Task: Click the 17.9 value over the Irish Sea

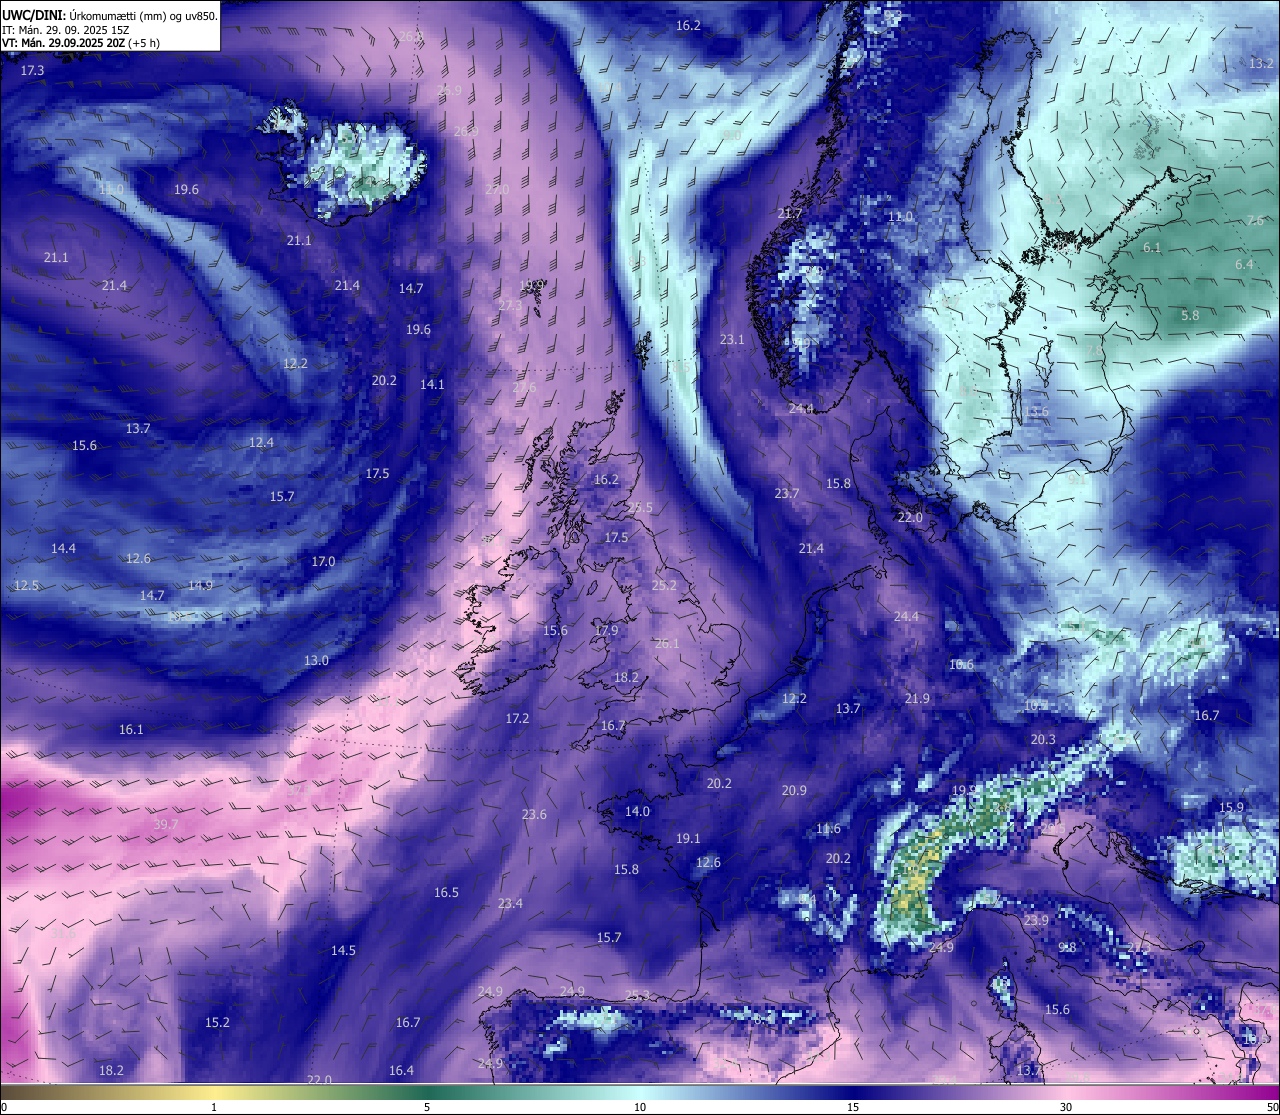Action: click(x=606, y=631)
